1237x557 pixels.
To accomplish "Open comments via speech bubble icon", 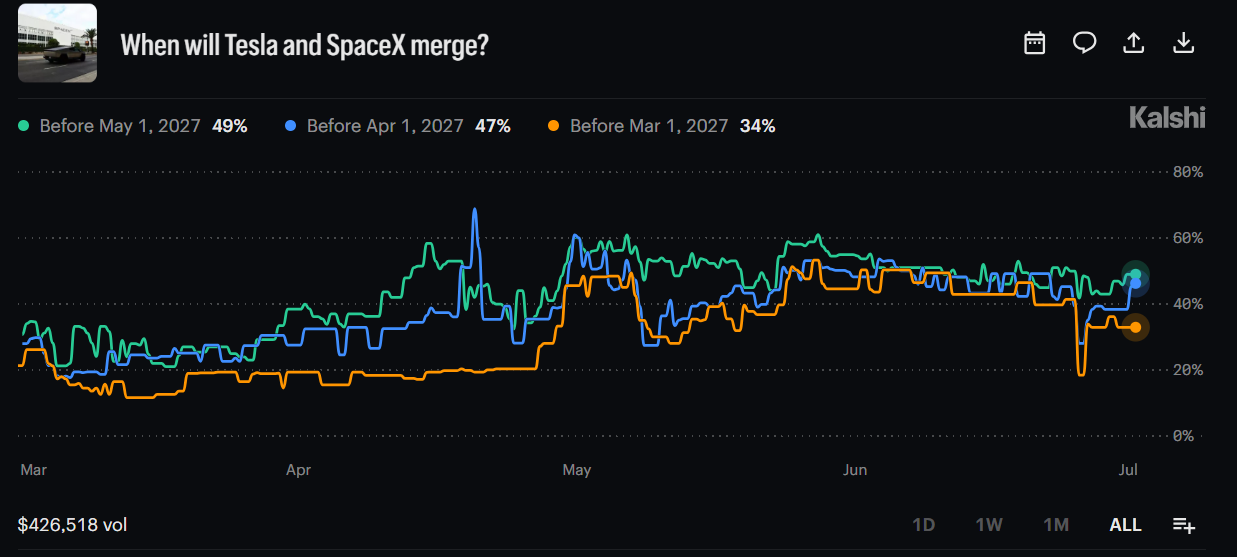I will click(1085, 43).
